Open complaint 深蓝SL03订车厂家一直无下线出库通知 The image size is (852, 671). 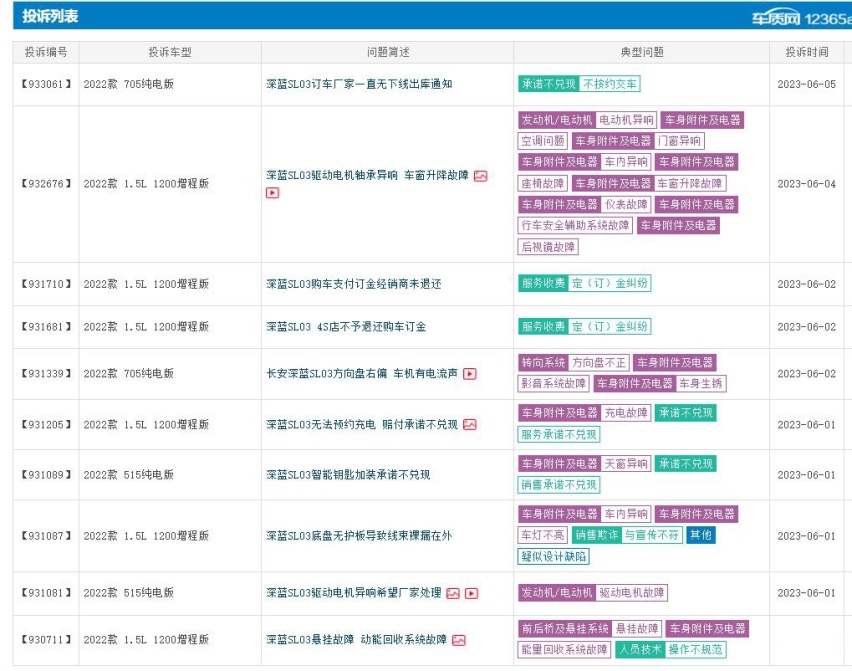tap(359, 84)
